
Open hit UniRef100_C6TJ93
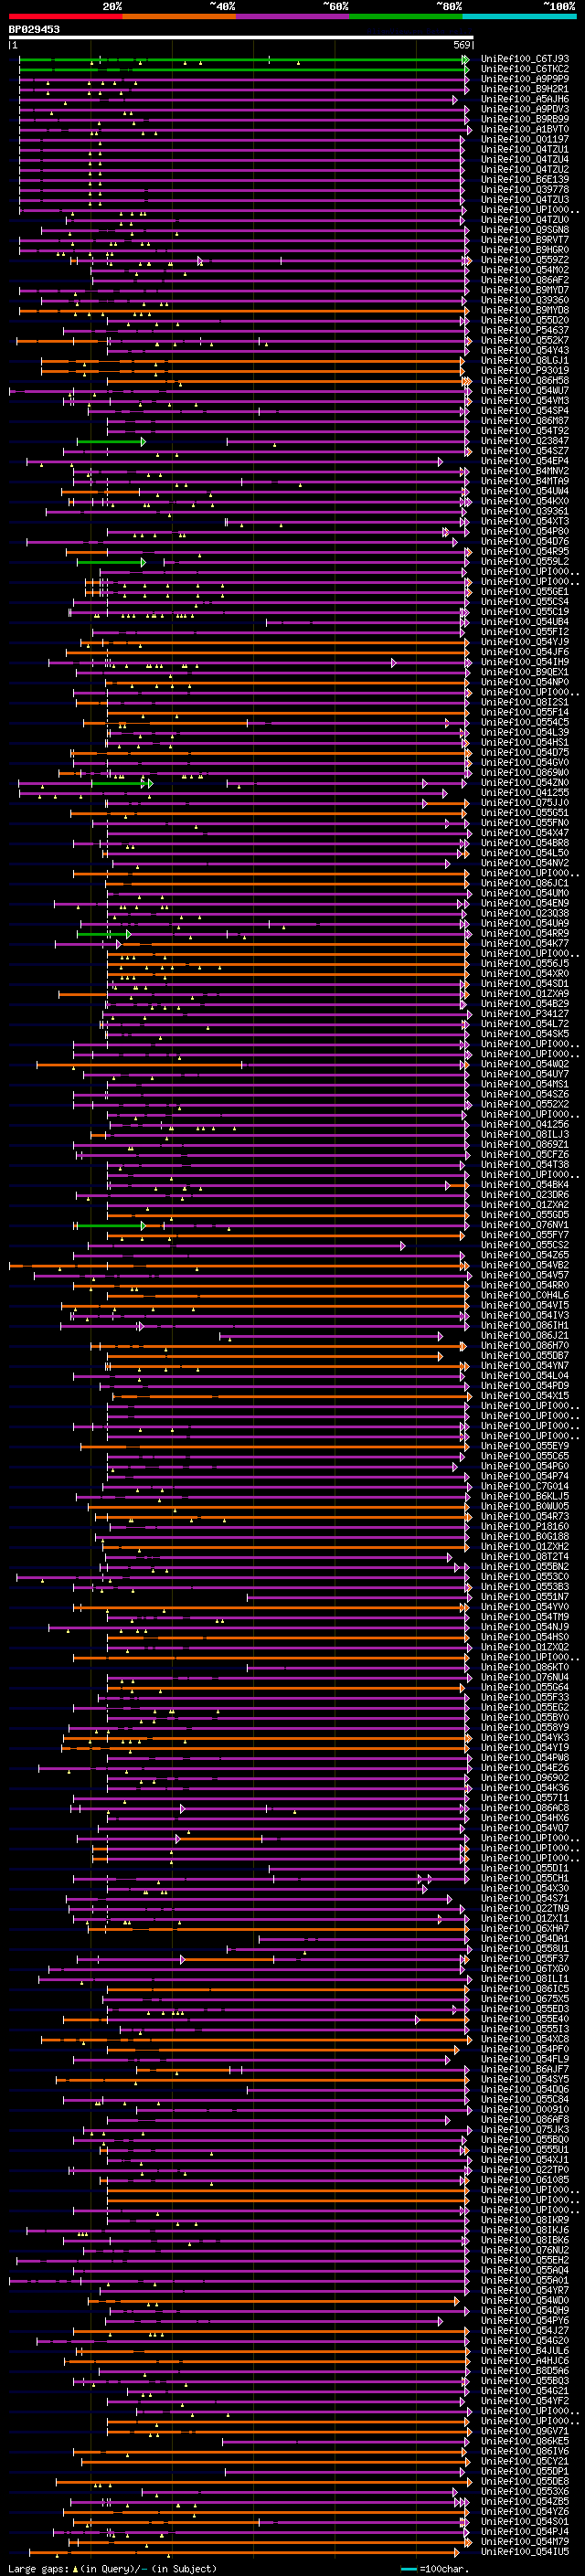click(x=525, y=59)
